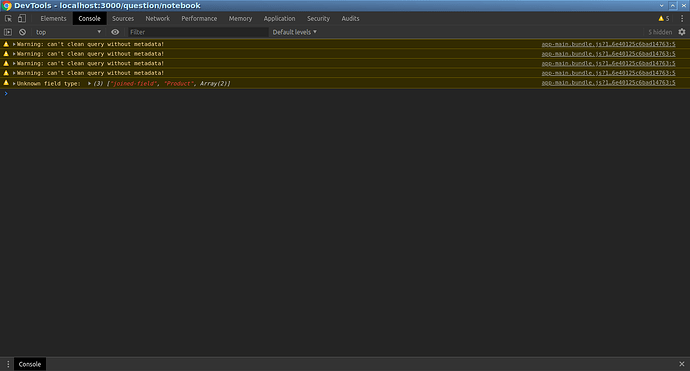The width and height of the screenshot is (690, 371).
Task: Open the Audits tab
Action: point(350,18)
